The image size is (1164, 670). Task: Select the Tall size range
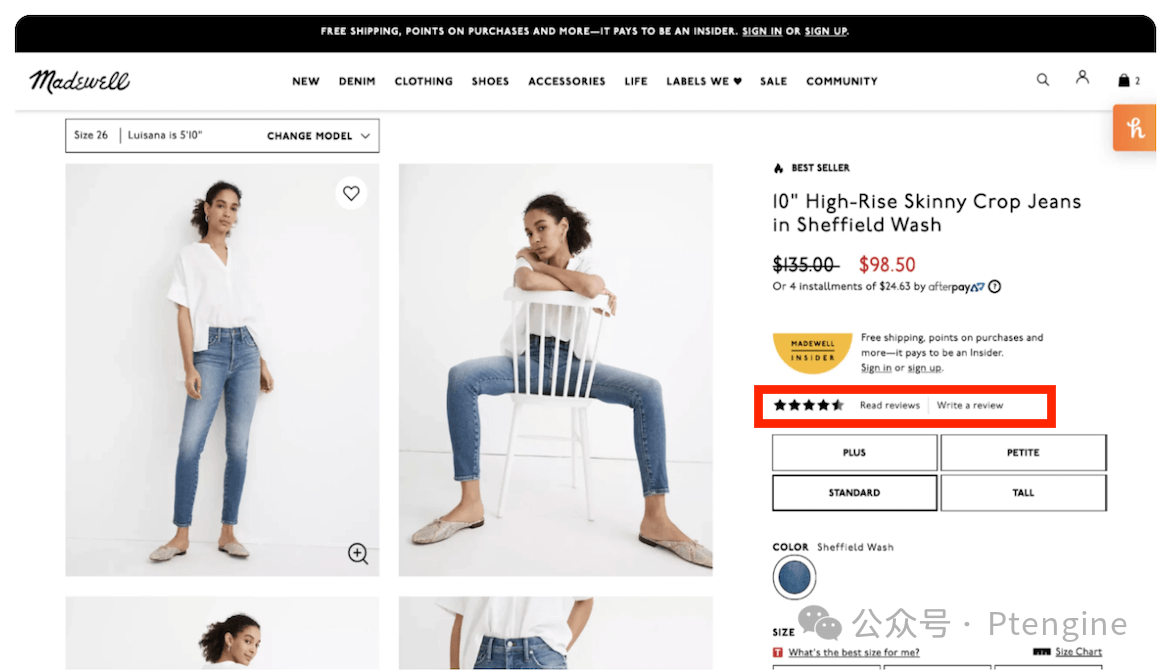click(1023, 493)
